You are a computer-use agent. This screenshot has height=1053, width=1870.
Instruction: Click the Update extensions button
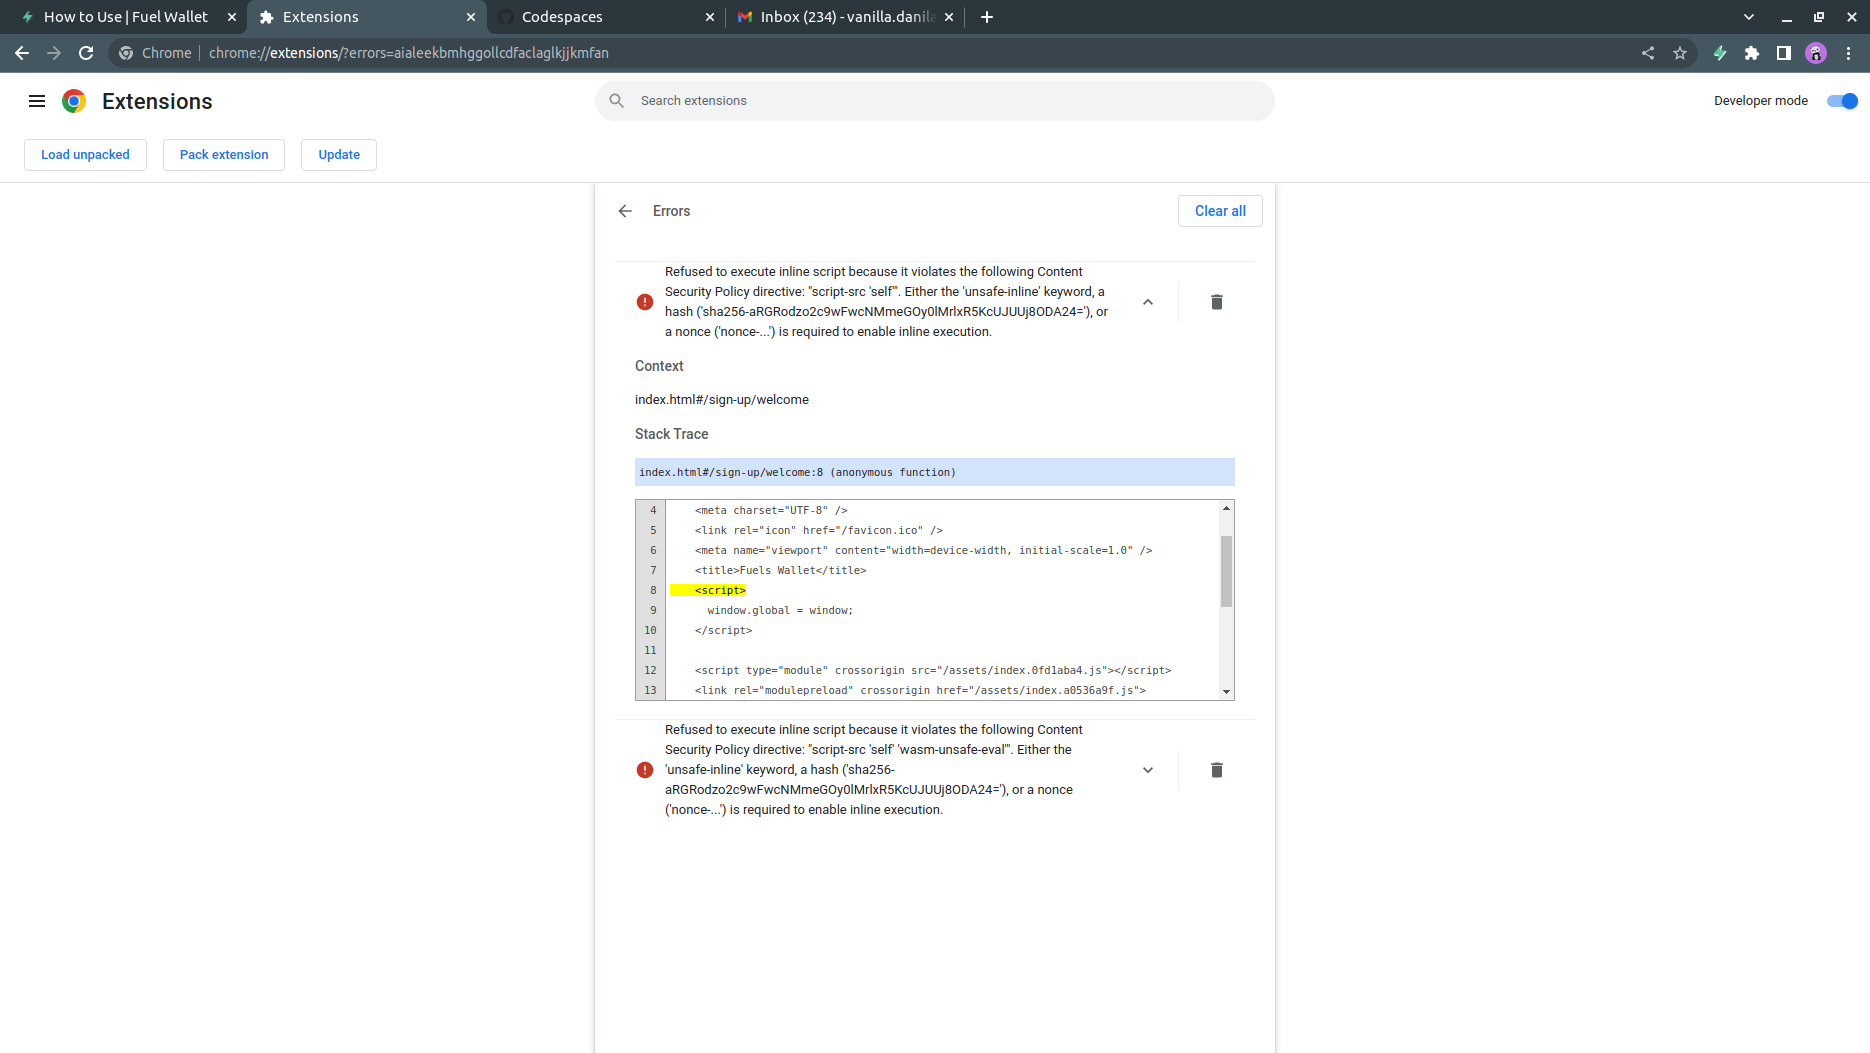tap(338, 154)
